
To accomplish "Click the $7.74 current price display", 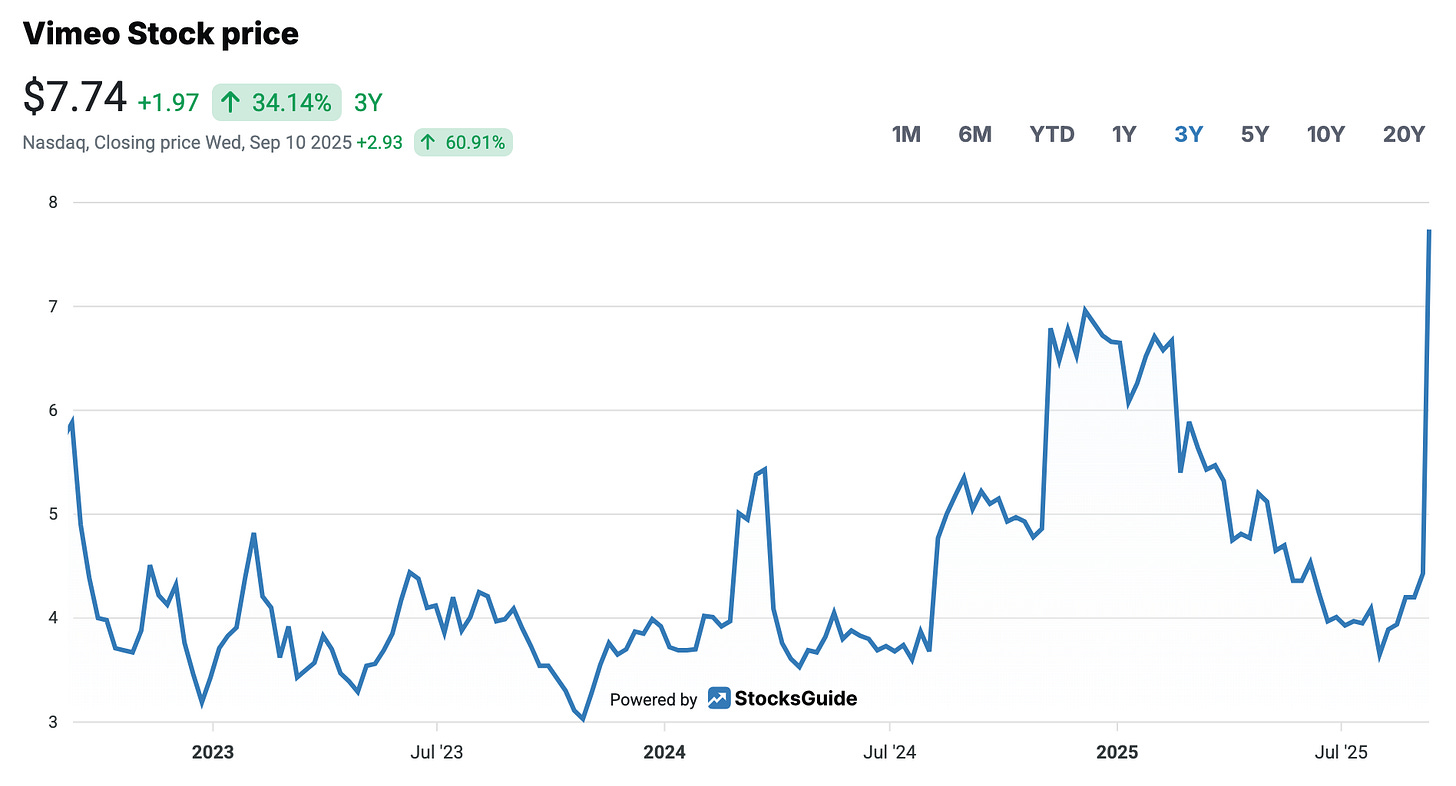I will 73,97.
